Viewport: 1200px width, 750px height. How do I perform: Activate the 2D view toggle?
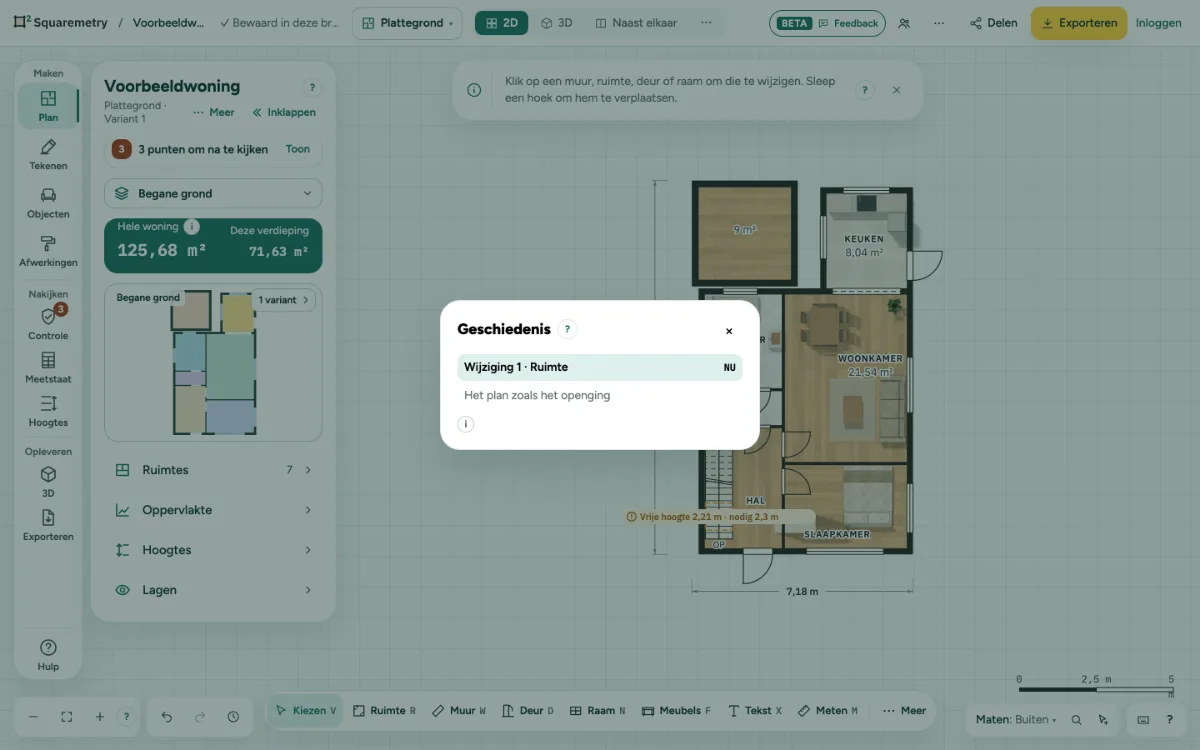502,23
